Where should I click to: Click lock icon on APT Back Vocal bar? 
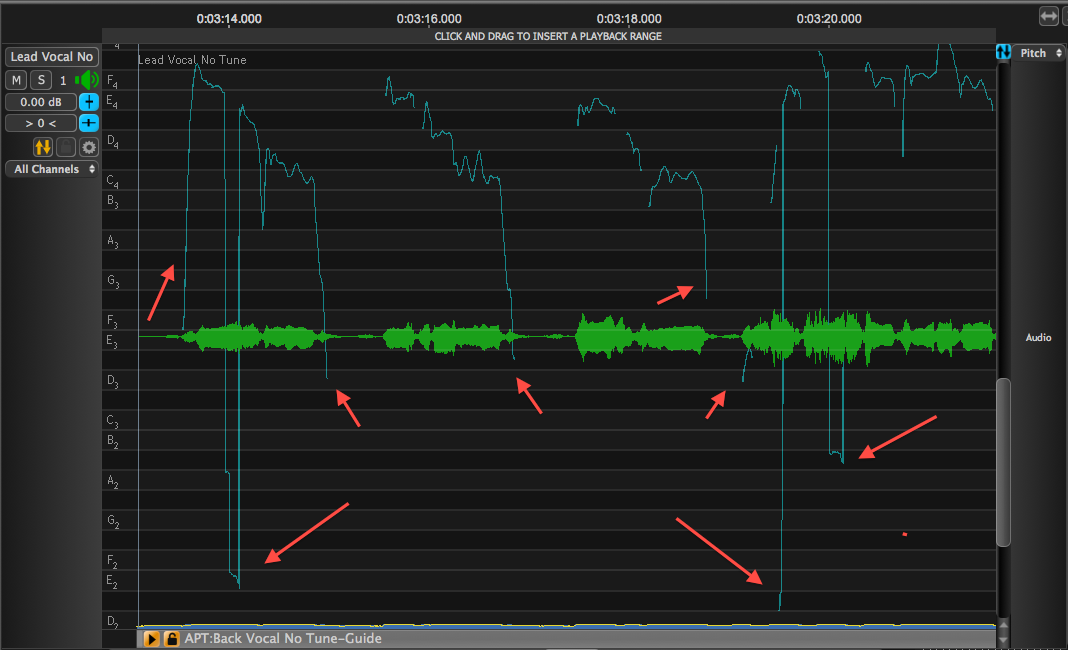point(171,639)
